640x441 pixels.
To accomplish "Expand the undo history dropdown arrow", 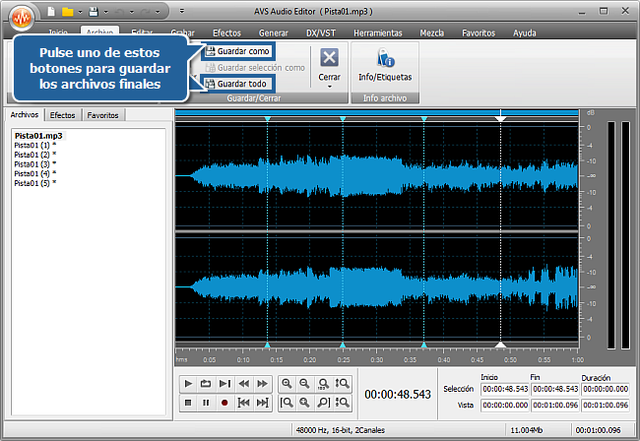I will coord(131,12).
